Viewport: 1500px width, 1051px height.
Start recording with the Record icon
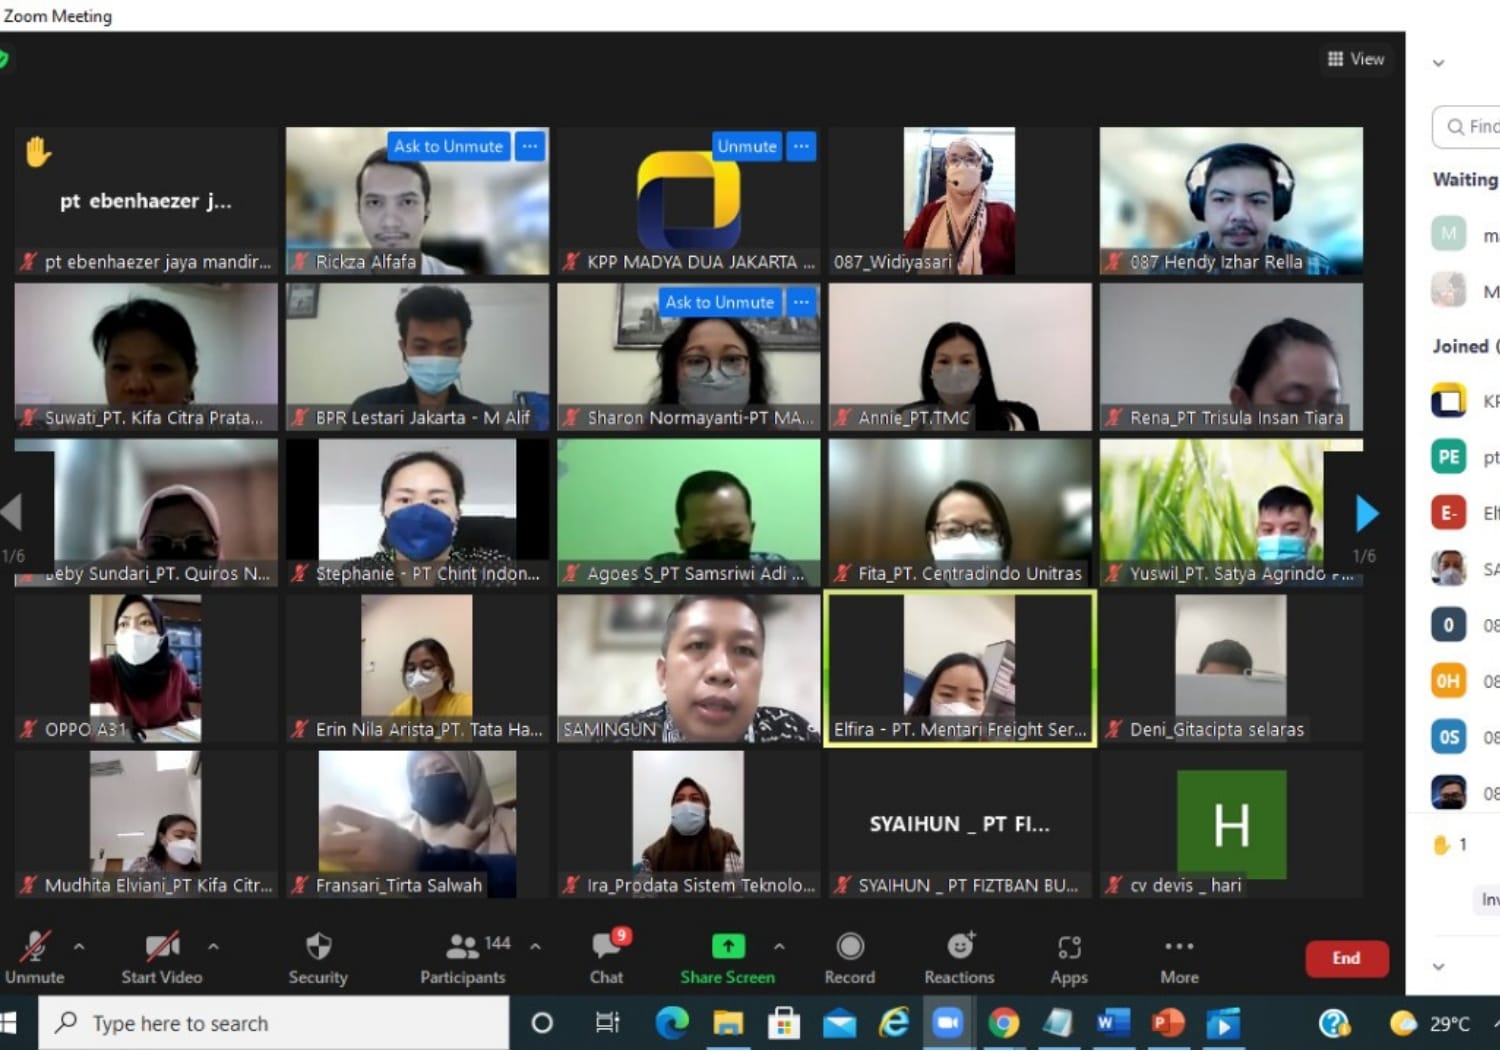coord(850,947)
